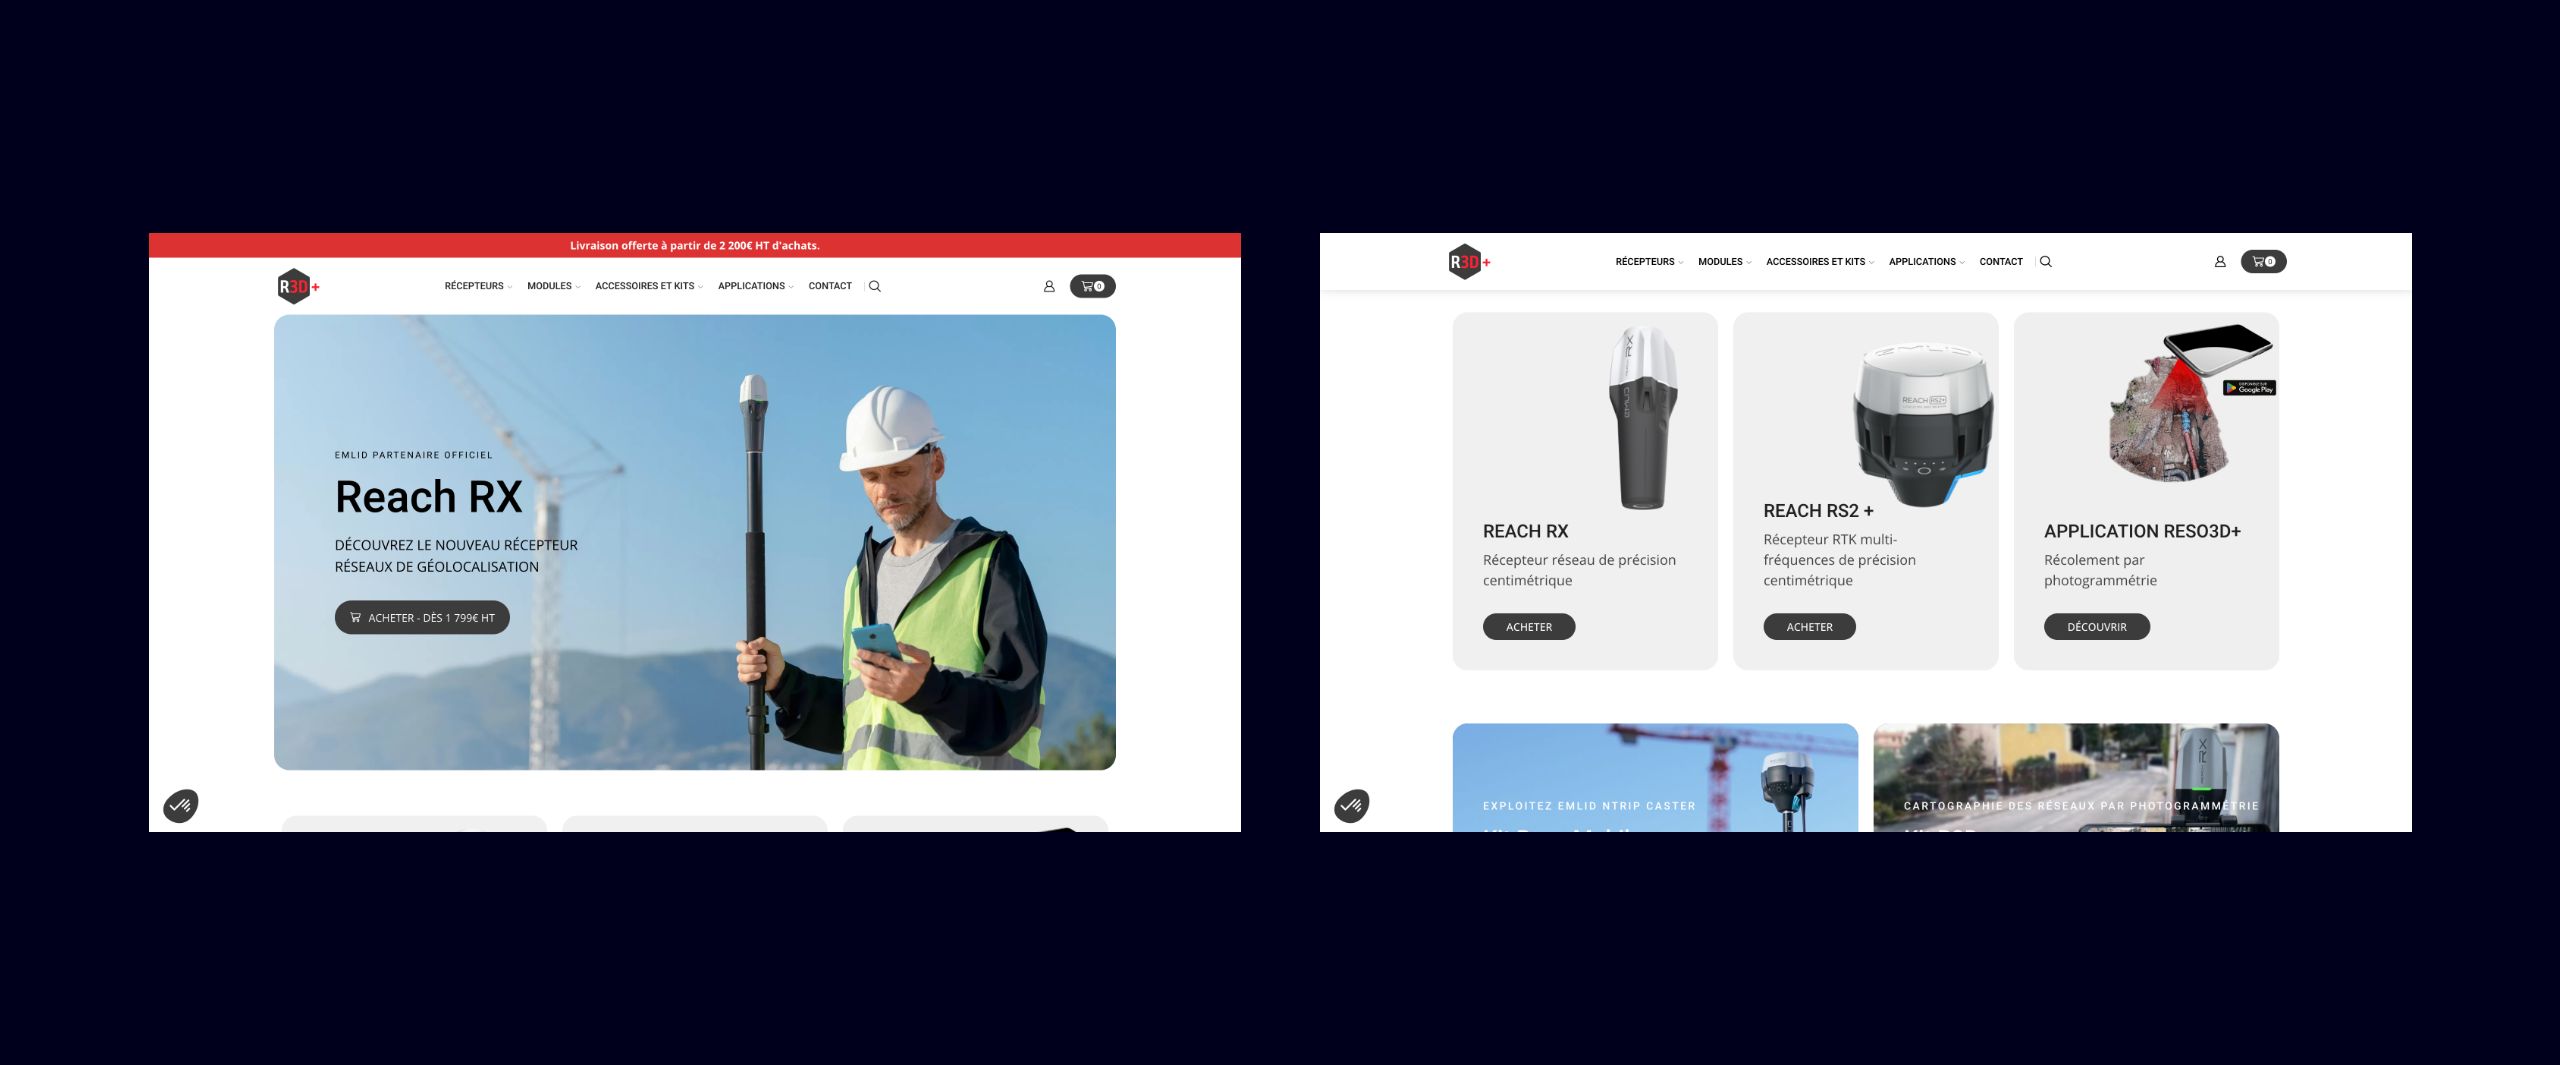2560x1065 pixels.
Task: Click EMLID PARTENAIRE OFFICIEL text
Action: tap(413, 455)
